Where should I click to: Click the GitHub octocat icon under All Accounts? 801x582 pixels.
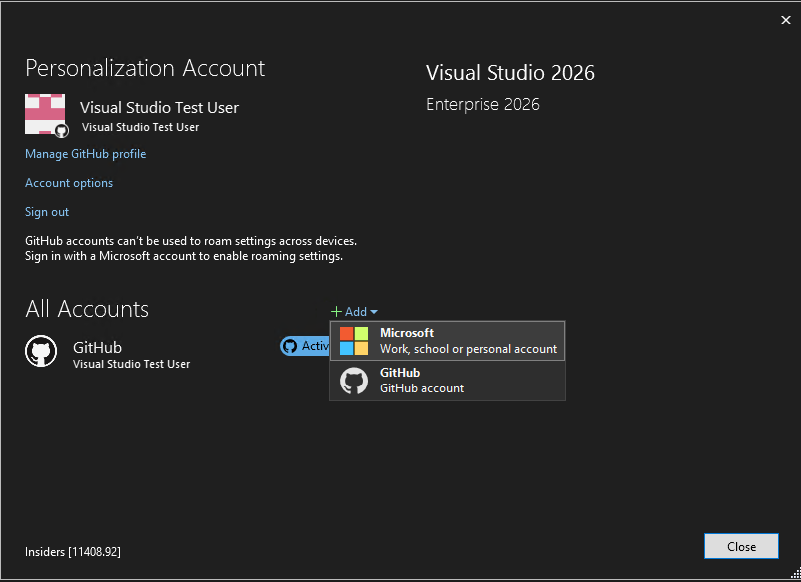point(41,352)
